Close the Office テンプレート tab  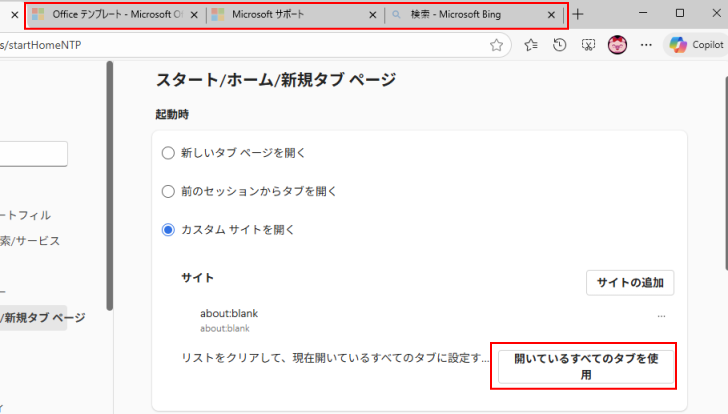(x=194, y=15)
